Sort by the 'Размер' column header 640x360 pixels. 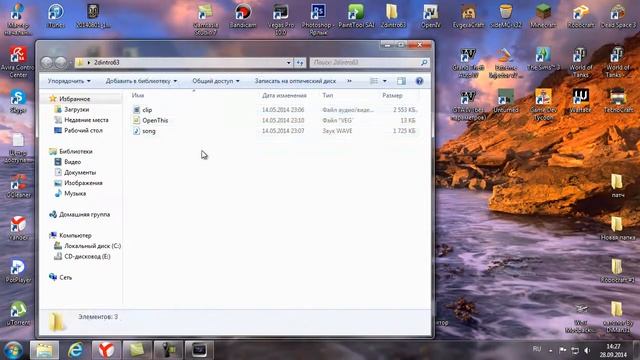click(392, 95)
